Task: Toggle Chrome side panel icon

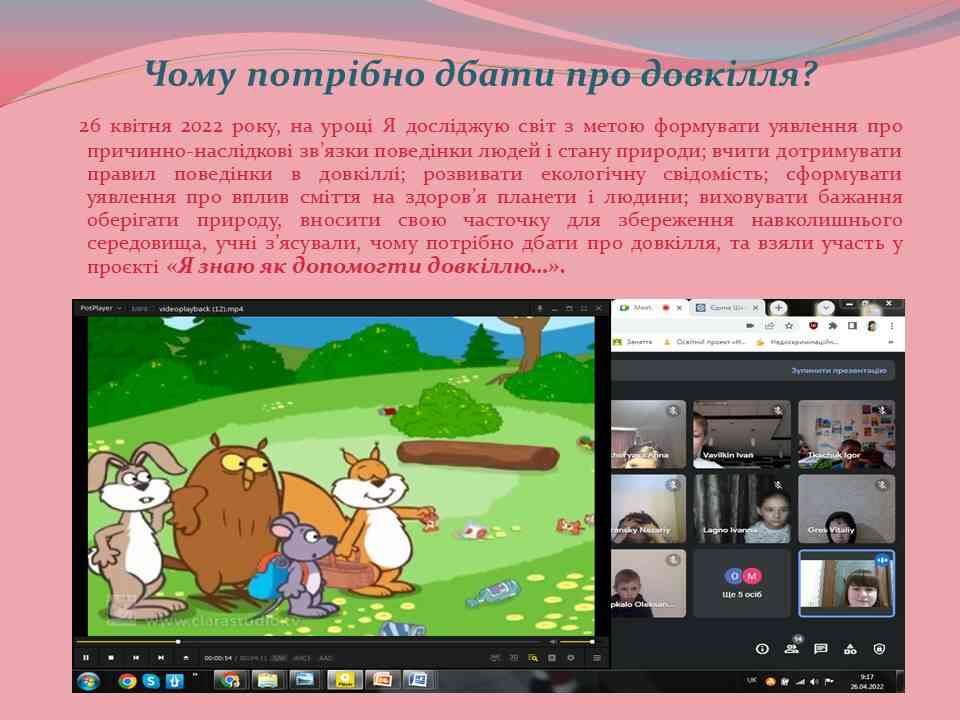Action: [852, 326]
